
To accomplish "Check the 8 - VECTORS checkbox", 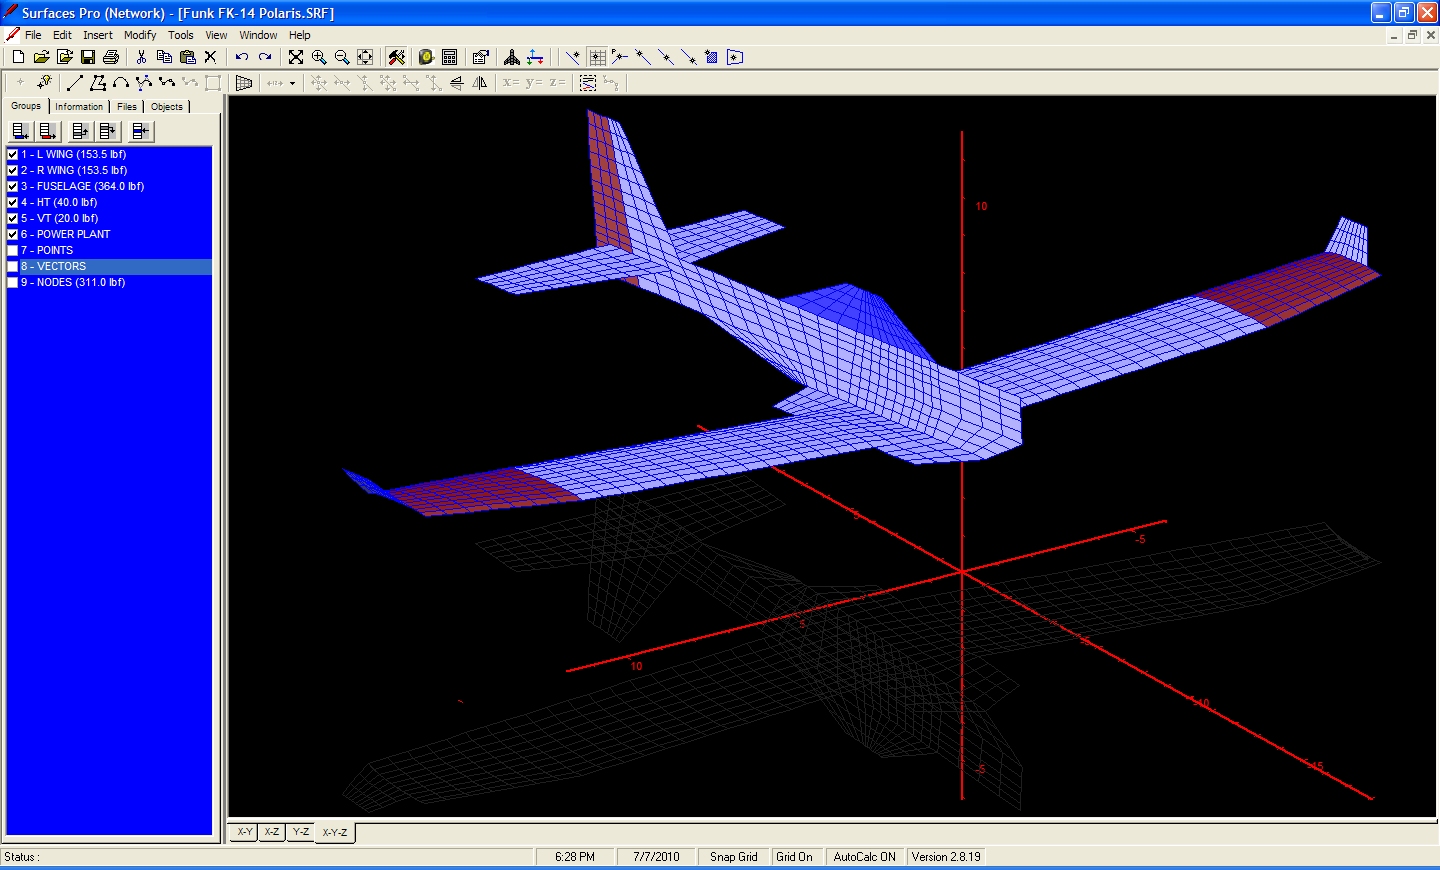I will (13, 266).
